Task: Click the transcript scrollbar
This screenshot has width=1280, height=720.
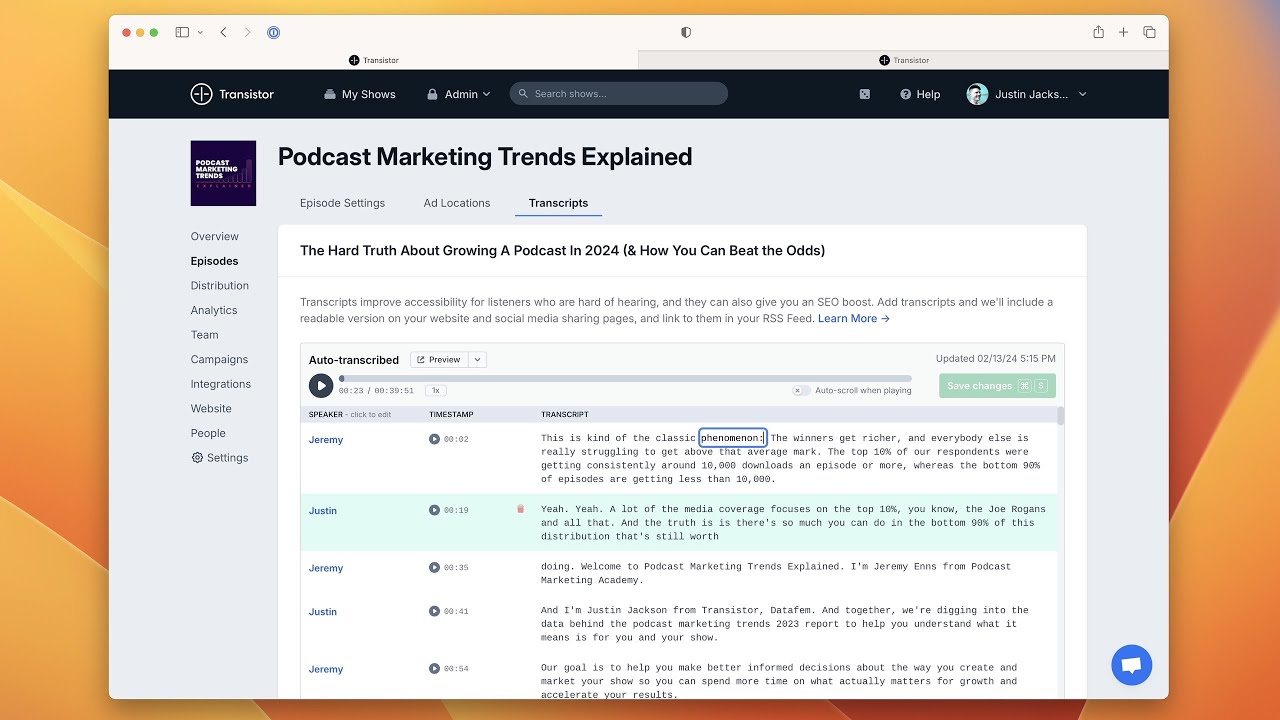Action: [1060, 416]
